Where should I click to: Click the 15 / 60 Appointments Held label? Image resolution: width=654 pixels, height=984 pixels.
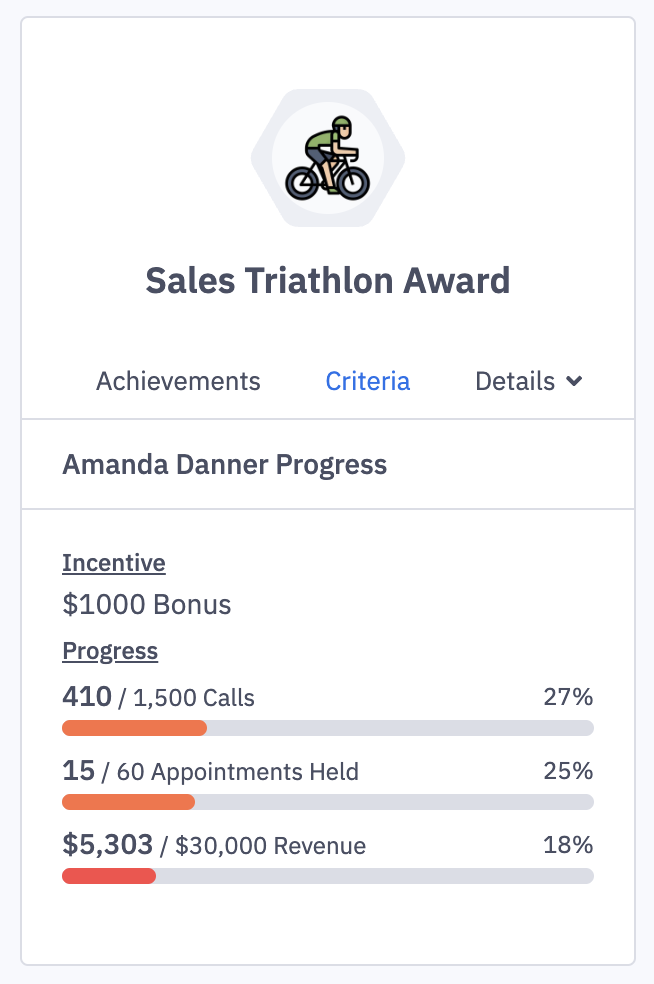click(x=210, y=771)
